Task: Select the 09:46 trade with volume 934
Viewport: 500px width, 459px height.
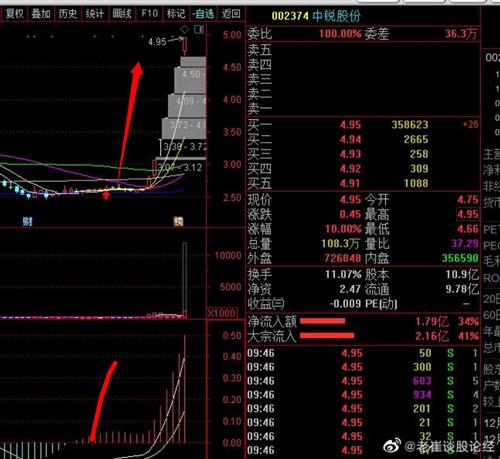Action: pyautogui.click(x=363, y=395)
